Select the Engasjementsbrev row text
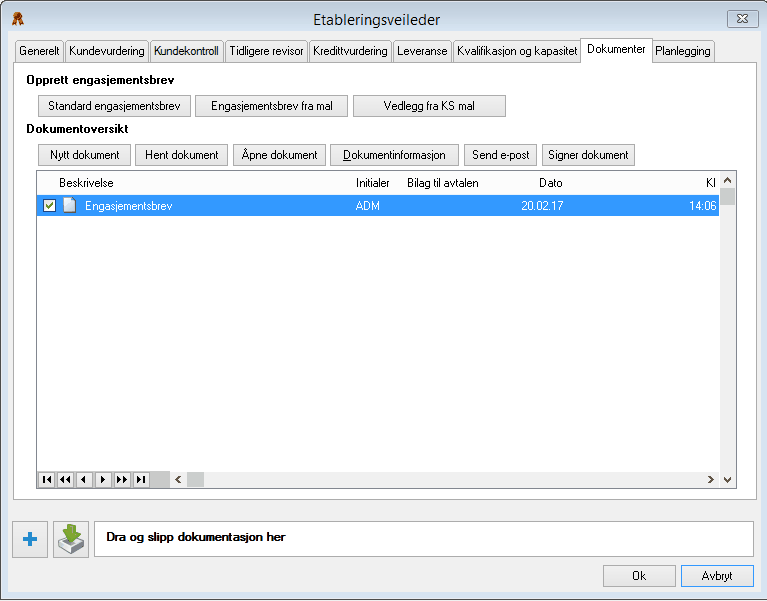767x601 pixels. [129, 206]
